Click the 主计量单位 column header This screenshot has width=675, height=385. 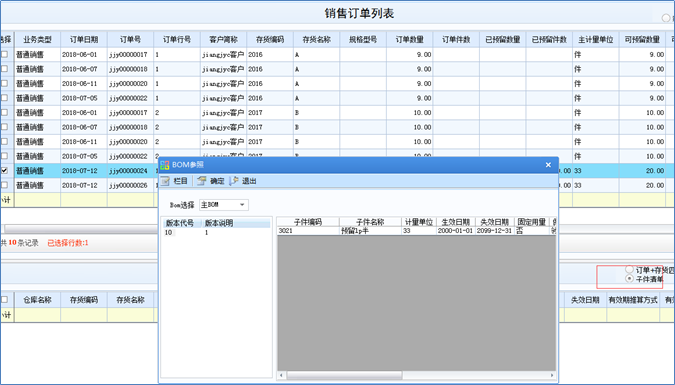pyautogui.click(x=595, y=40)
